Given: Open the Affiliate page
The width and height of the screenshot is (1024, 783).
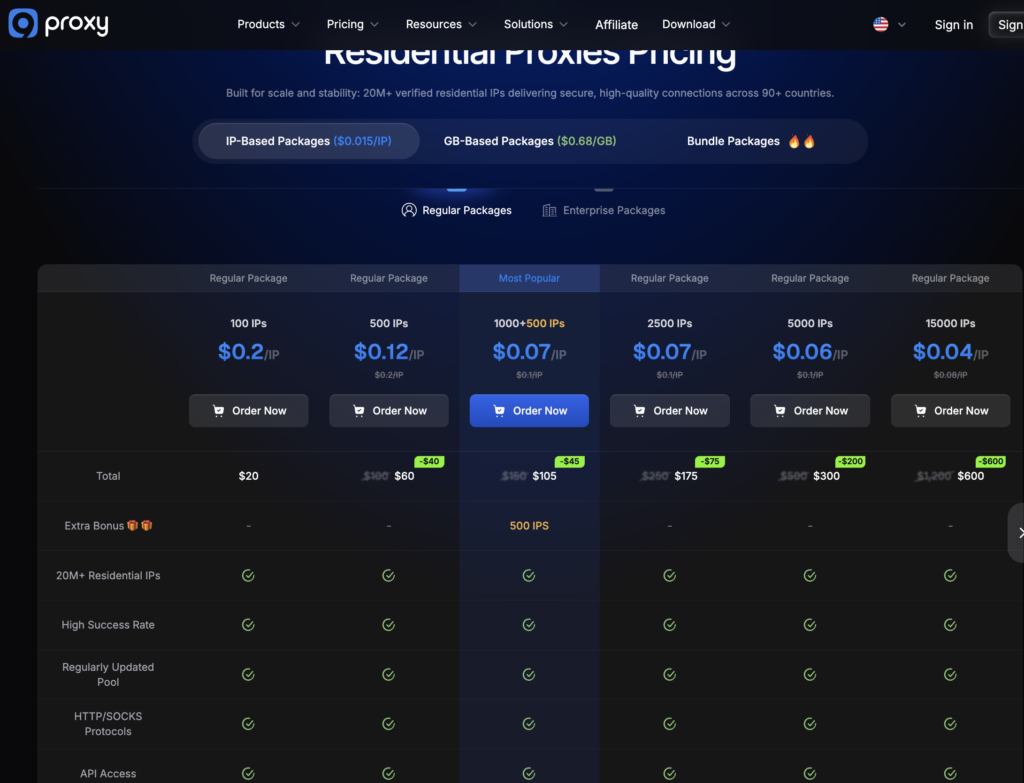Looking at the screenshot, I should [x=616, y=25].
